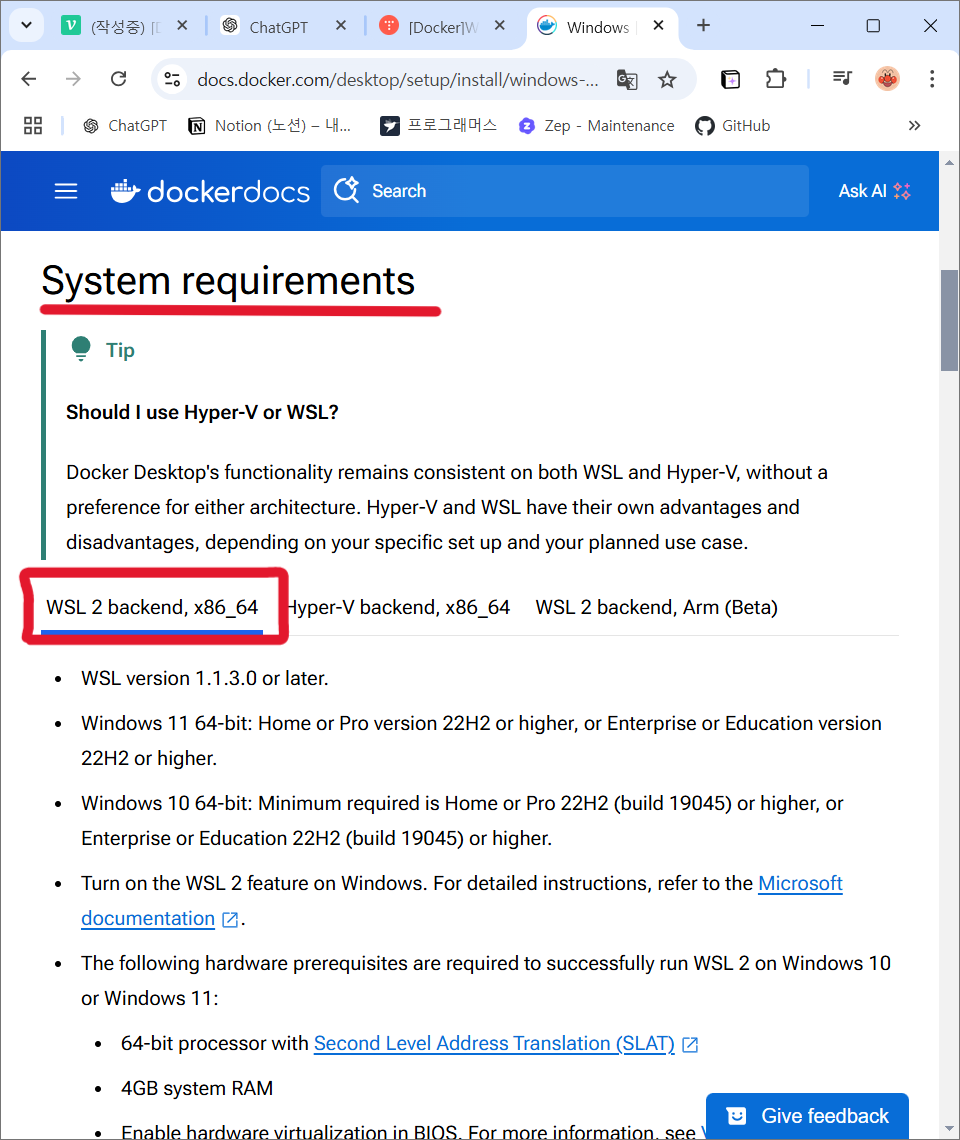Open the Extensions puzzle menu

click(x=775, y=79)
